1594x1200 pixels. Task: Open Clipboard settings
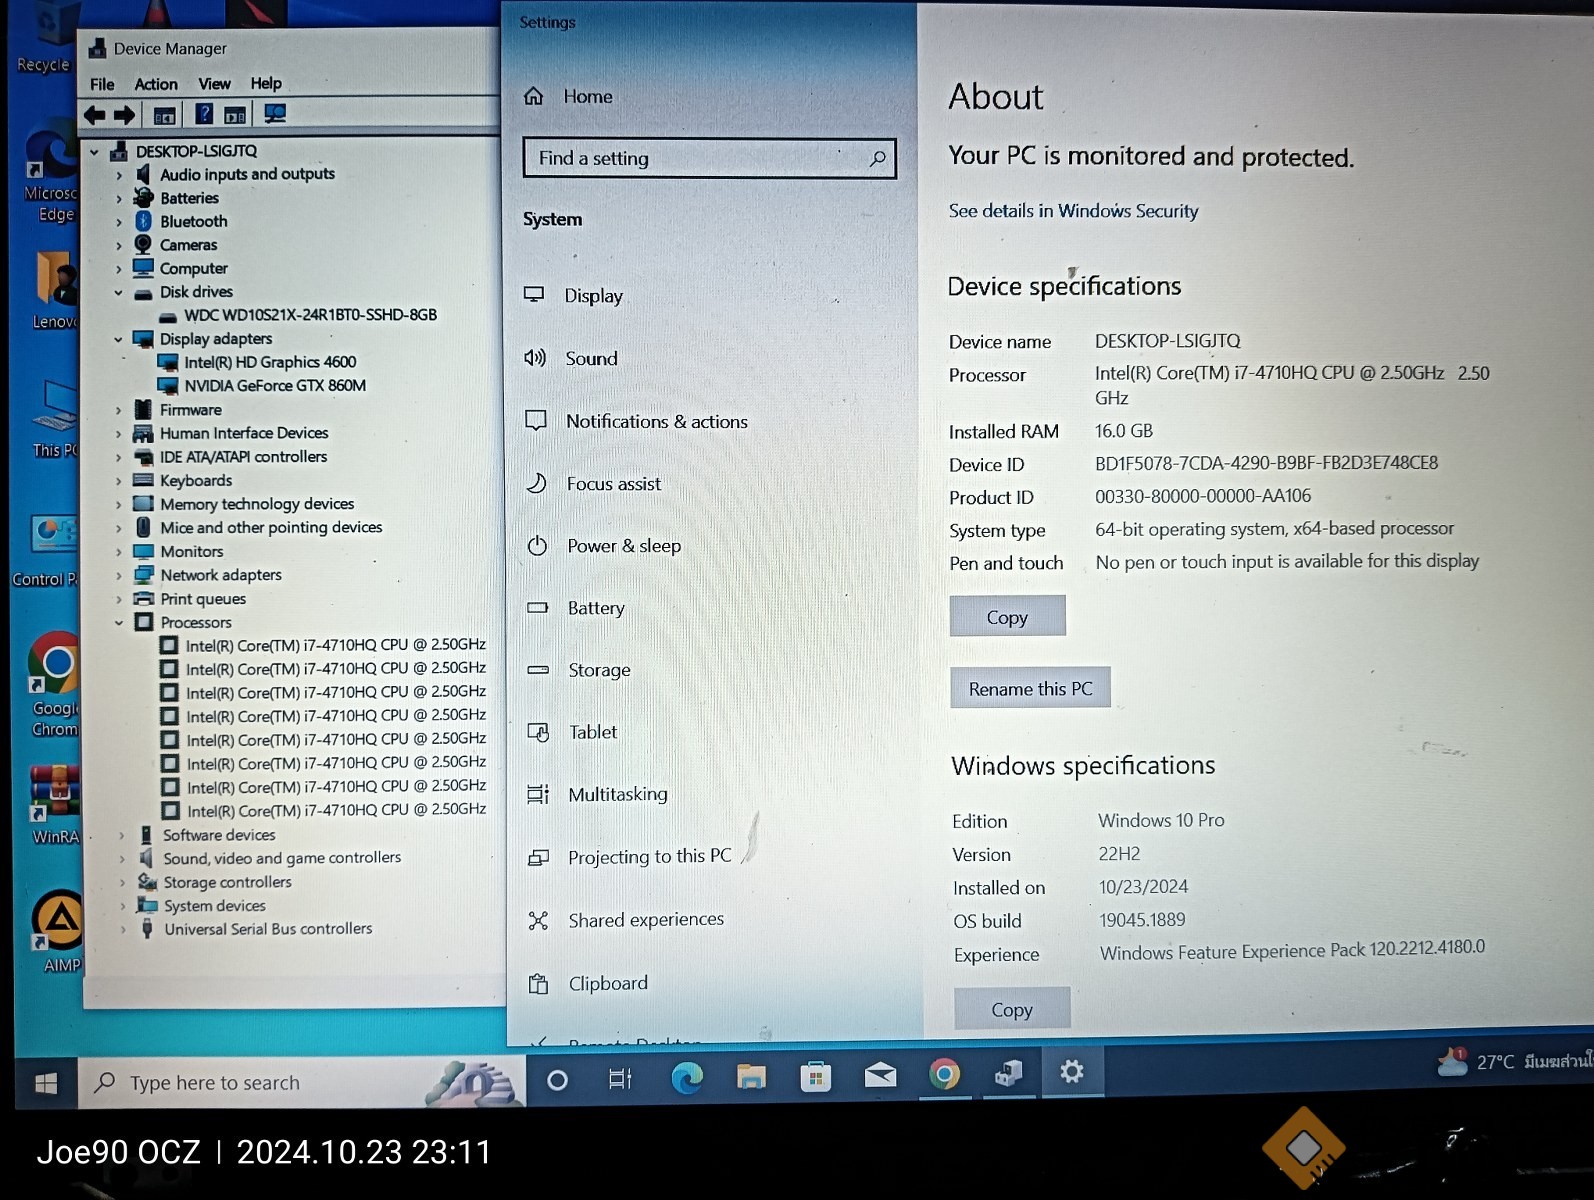click(x=607, y=984)
